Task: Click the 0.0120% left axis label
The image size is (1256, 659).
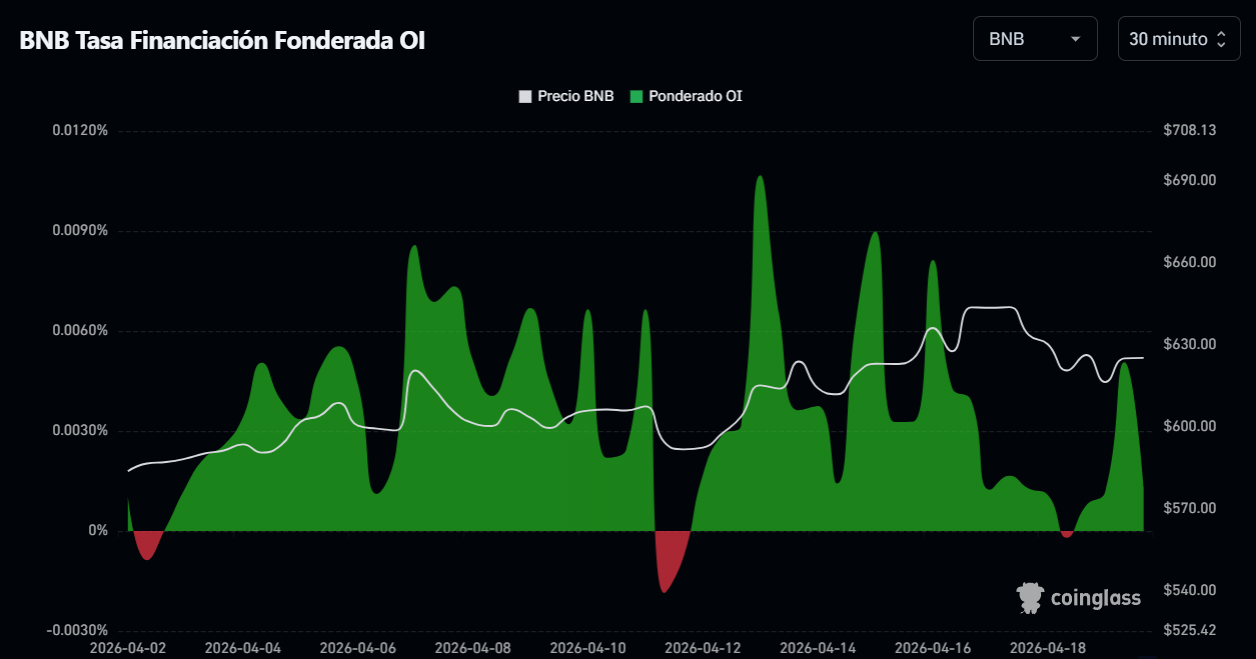Action: pyautogui.click(x=81, y=131)
